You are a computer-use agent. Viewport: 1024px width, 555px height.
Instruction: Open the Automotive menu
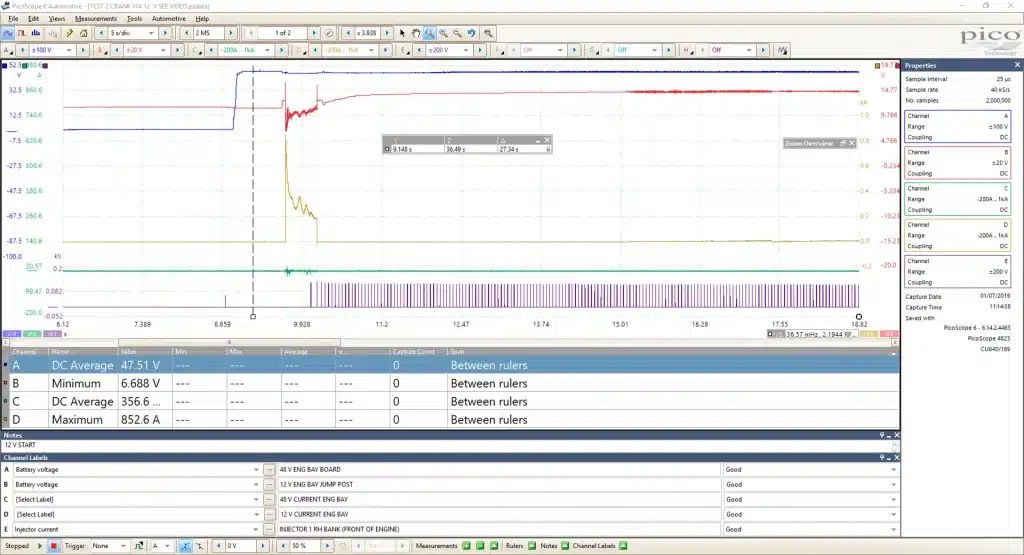click(x=168, y=19)
